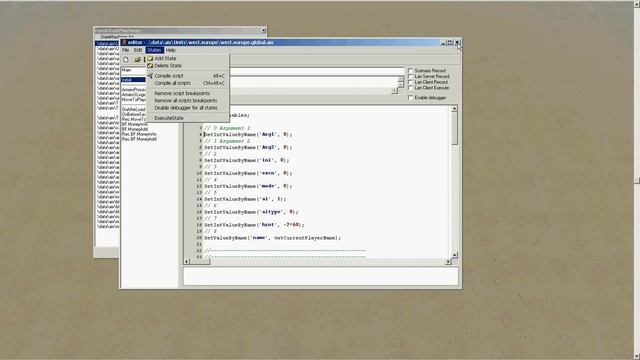The width and height of the screenshot is (640, 360).
Task: Choose Compile all scripts from the menu
Action: click(x=188, y=83)
